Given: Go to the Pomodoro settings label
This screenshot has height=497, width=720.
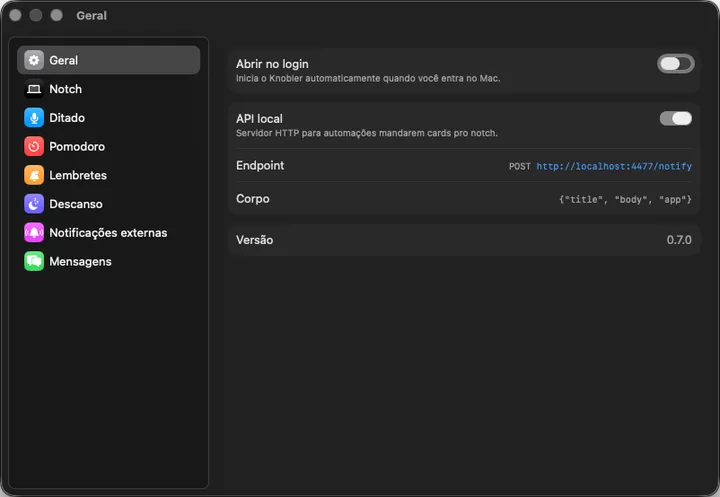Looking at the screenshot, I should (77, 147).
